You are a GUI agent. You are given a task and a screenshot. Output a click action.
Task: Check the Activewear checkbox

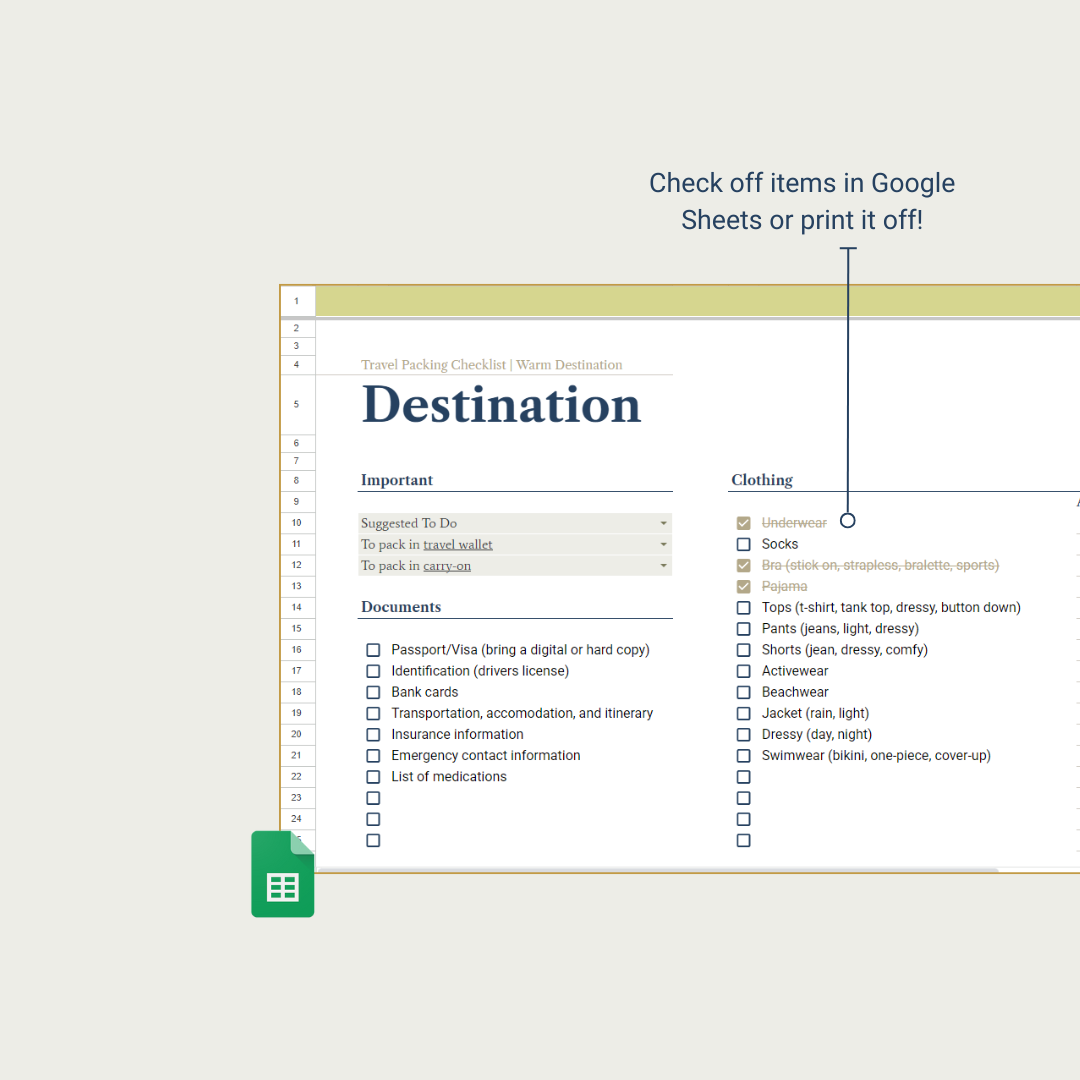(743, 671)
